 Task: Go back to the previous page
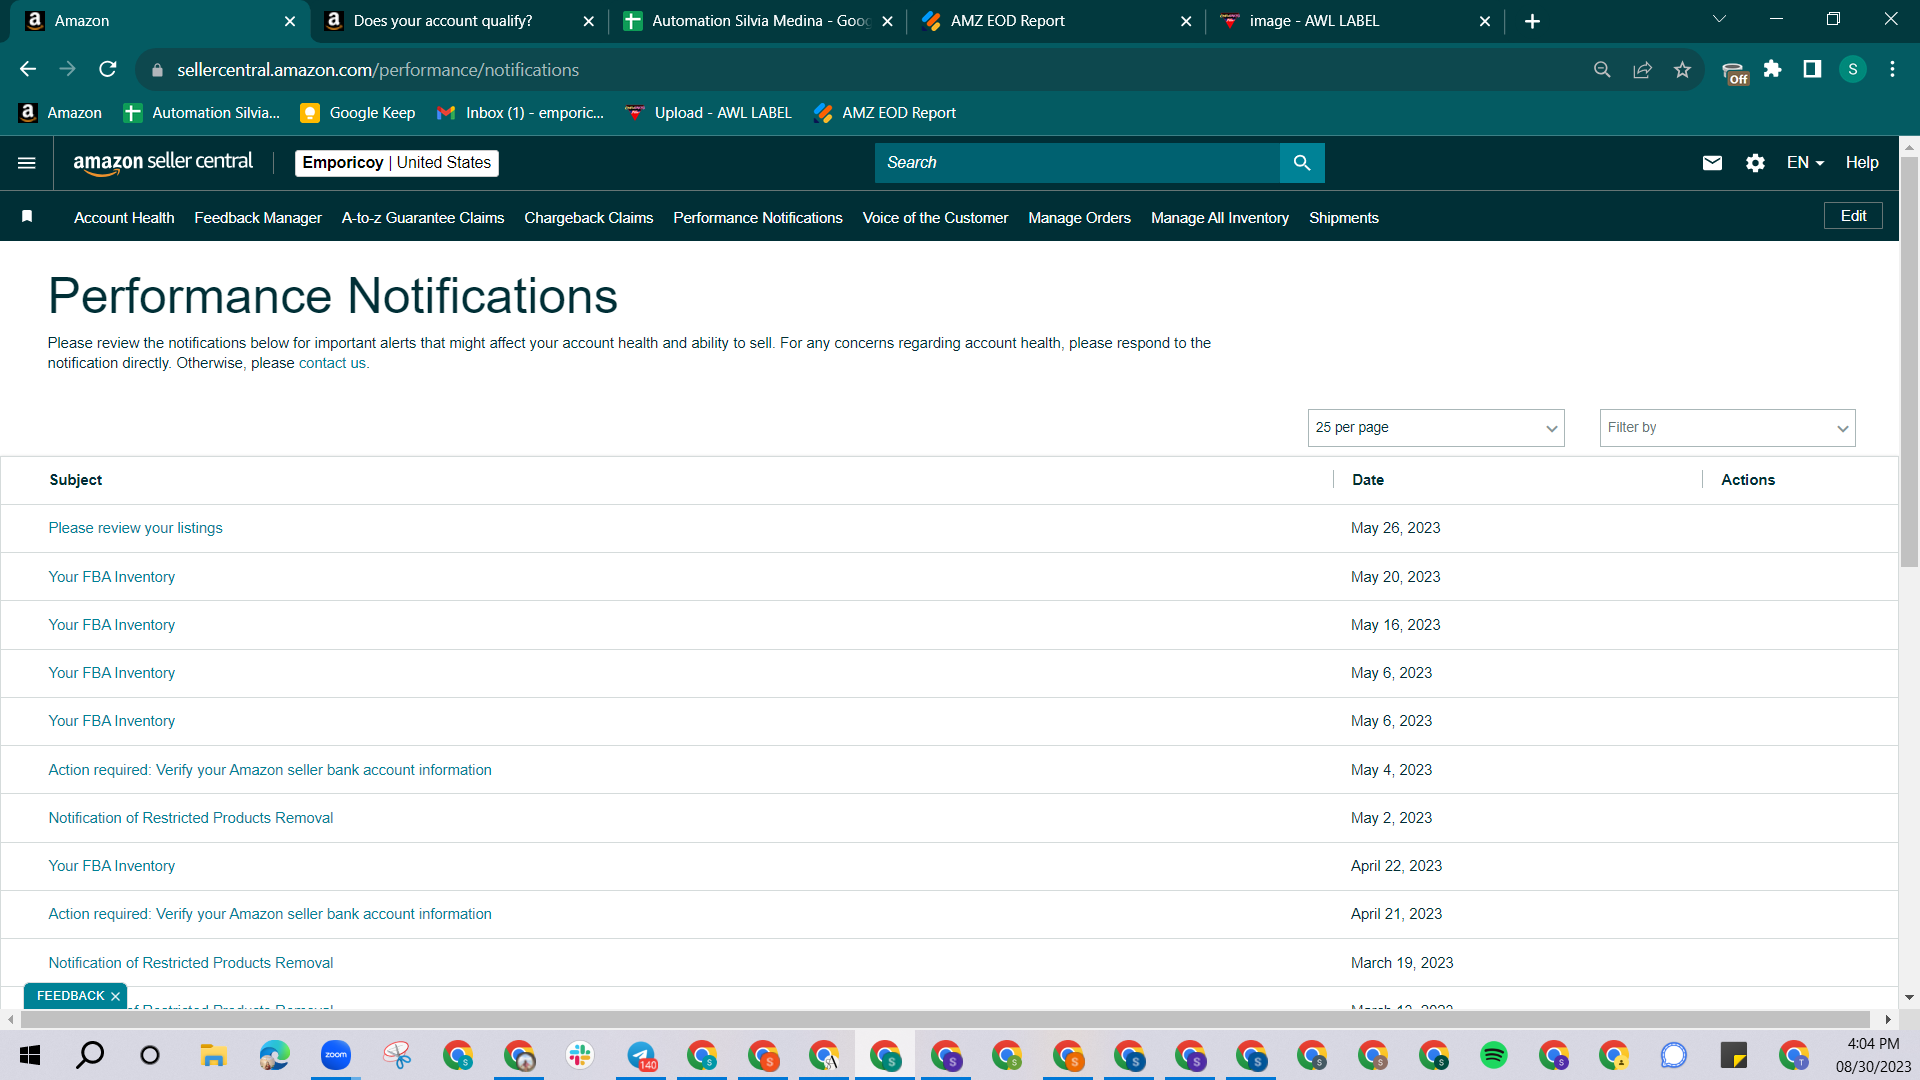coord(28,69)
